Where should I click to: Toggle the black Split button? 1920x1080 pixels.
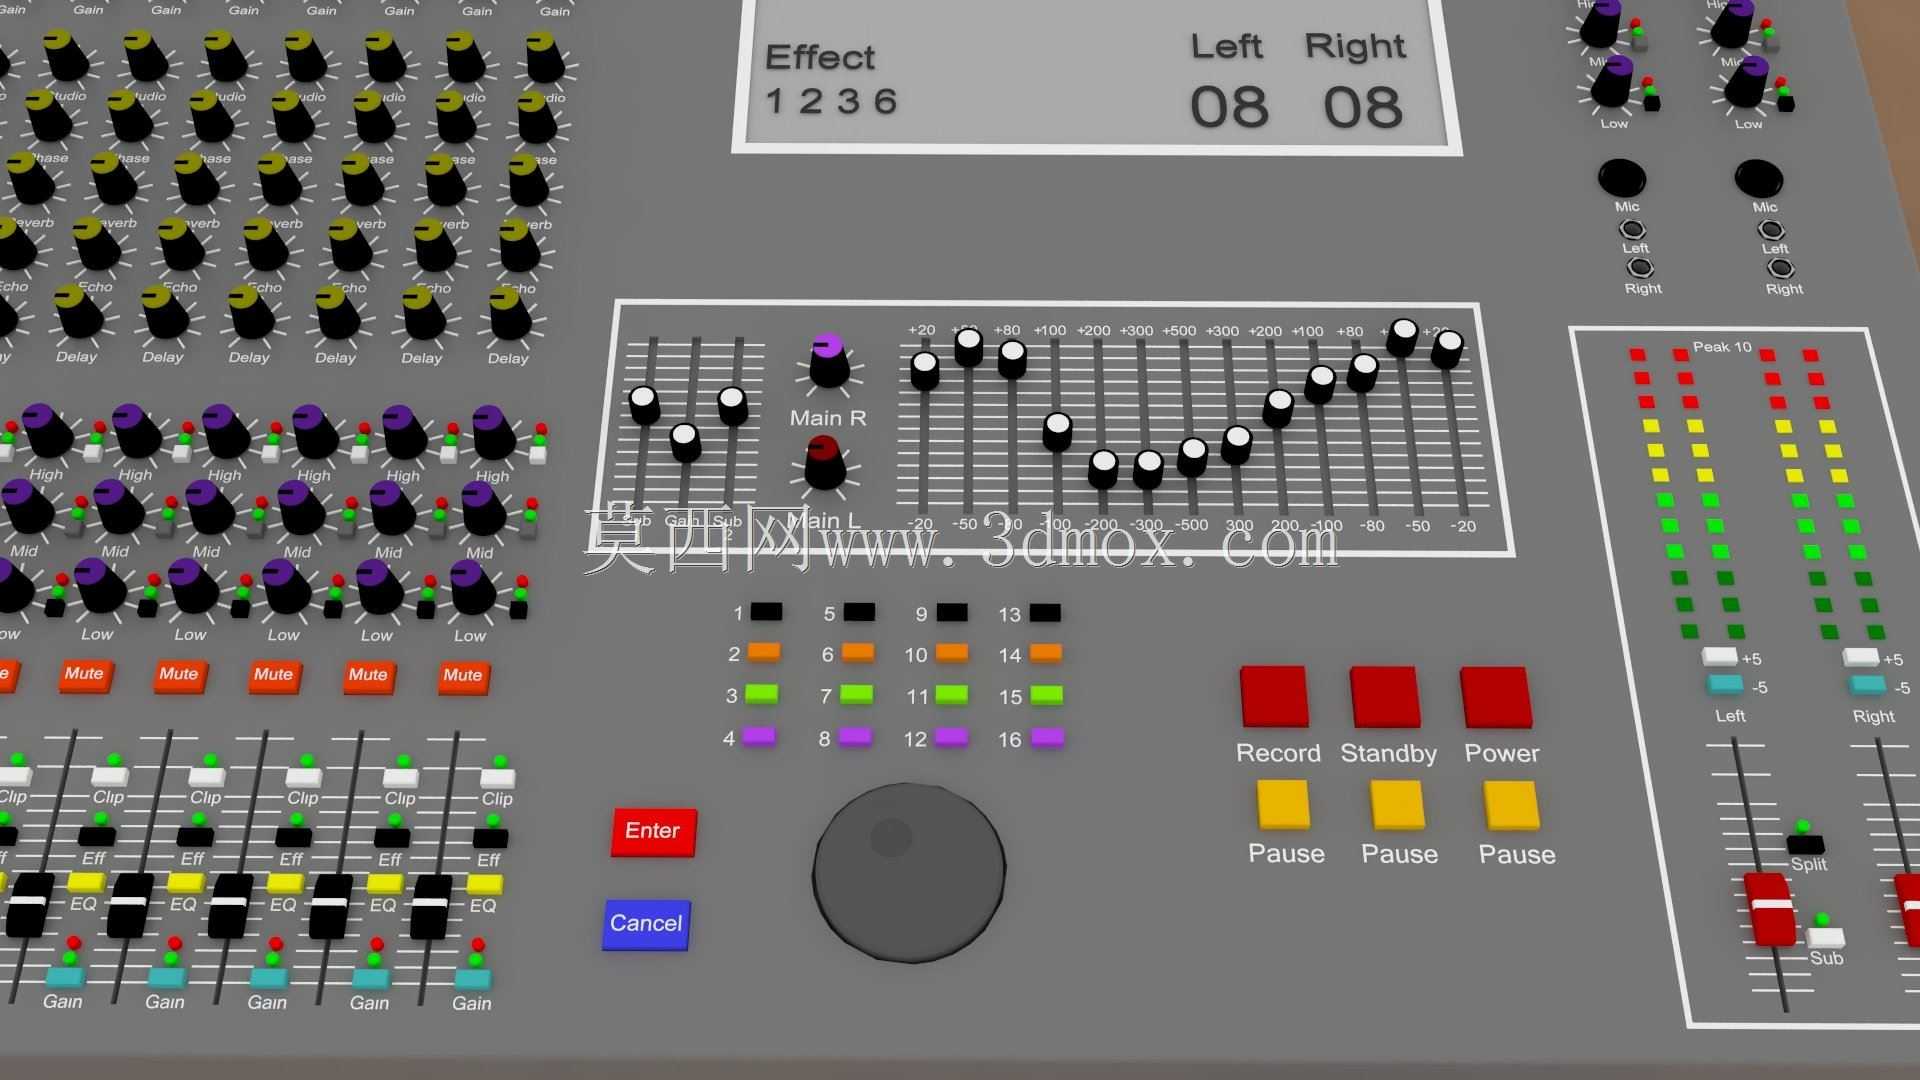1806,844
